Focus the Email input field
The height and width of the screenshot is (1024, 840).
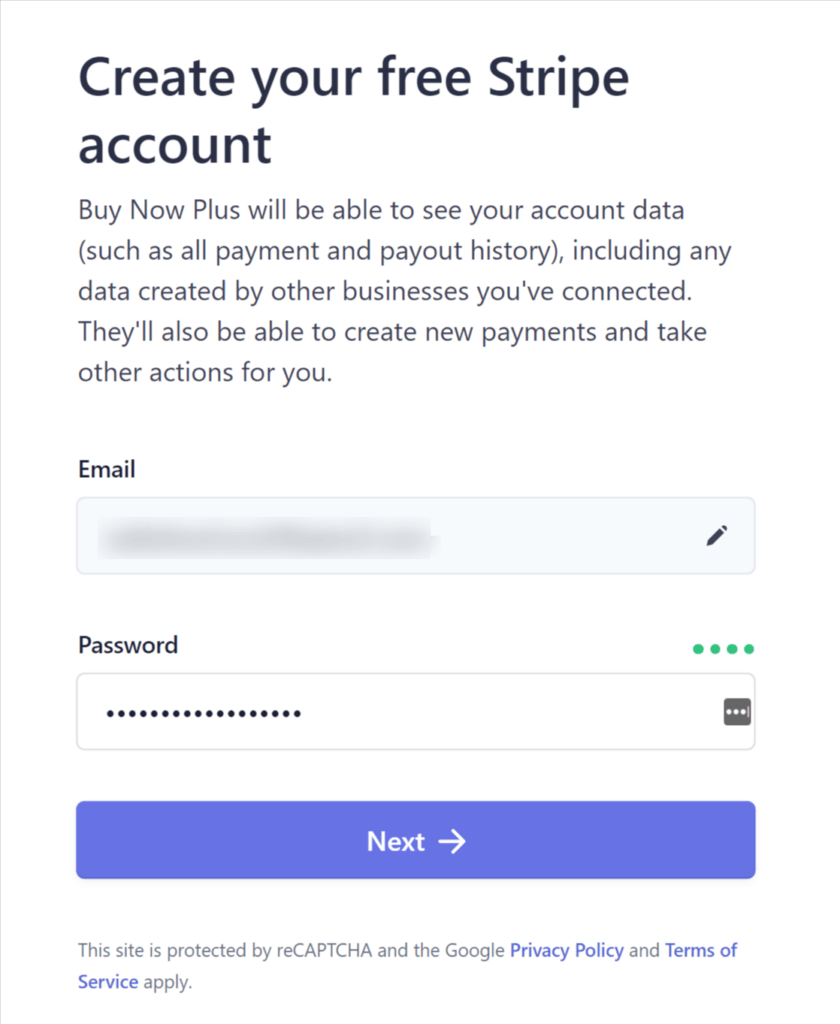415,536
